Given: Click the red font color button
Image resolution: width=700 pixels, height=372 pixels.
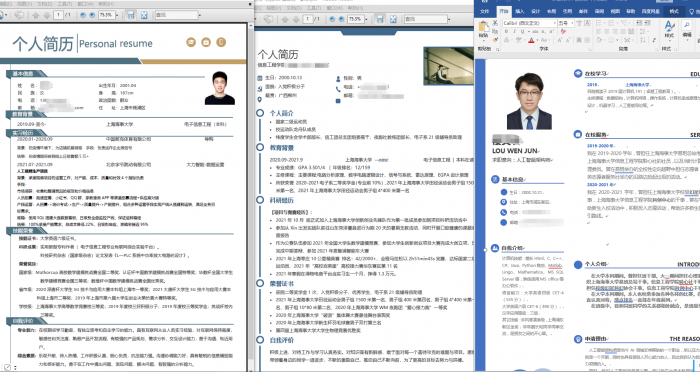Looking at the screenshot, I should pos(531,40).
